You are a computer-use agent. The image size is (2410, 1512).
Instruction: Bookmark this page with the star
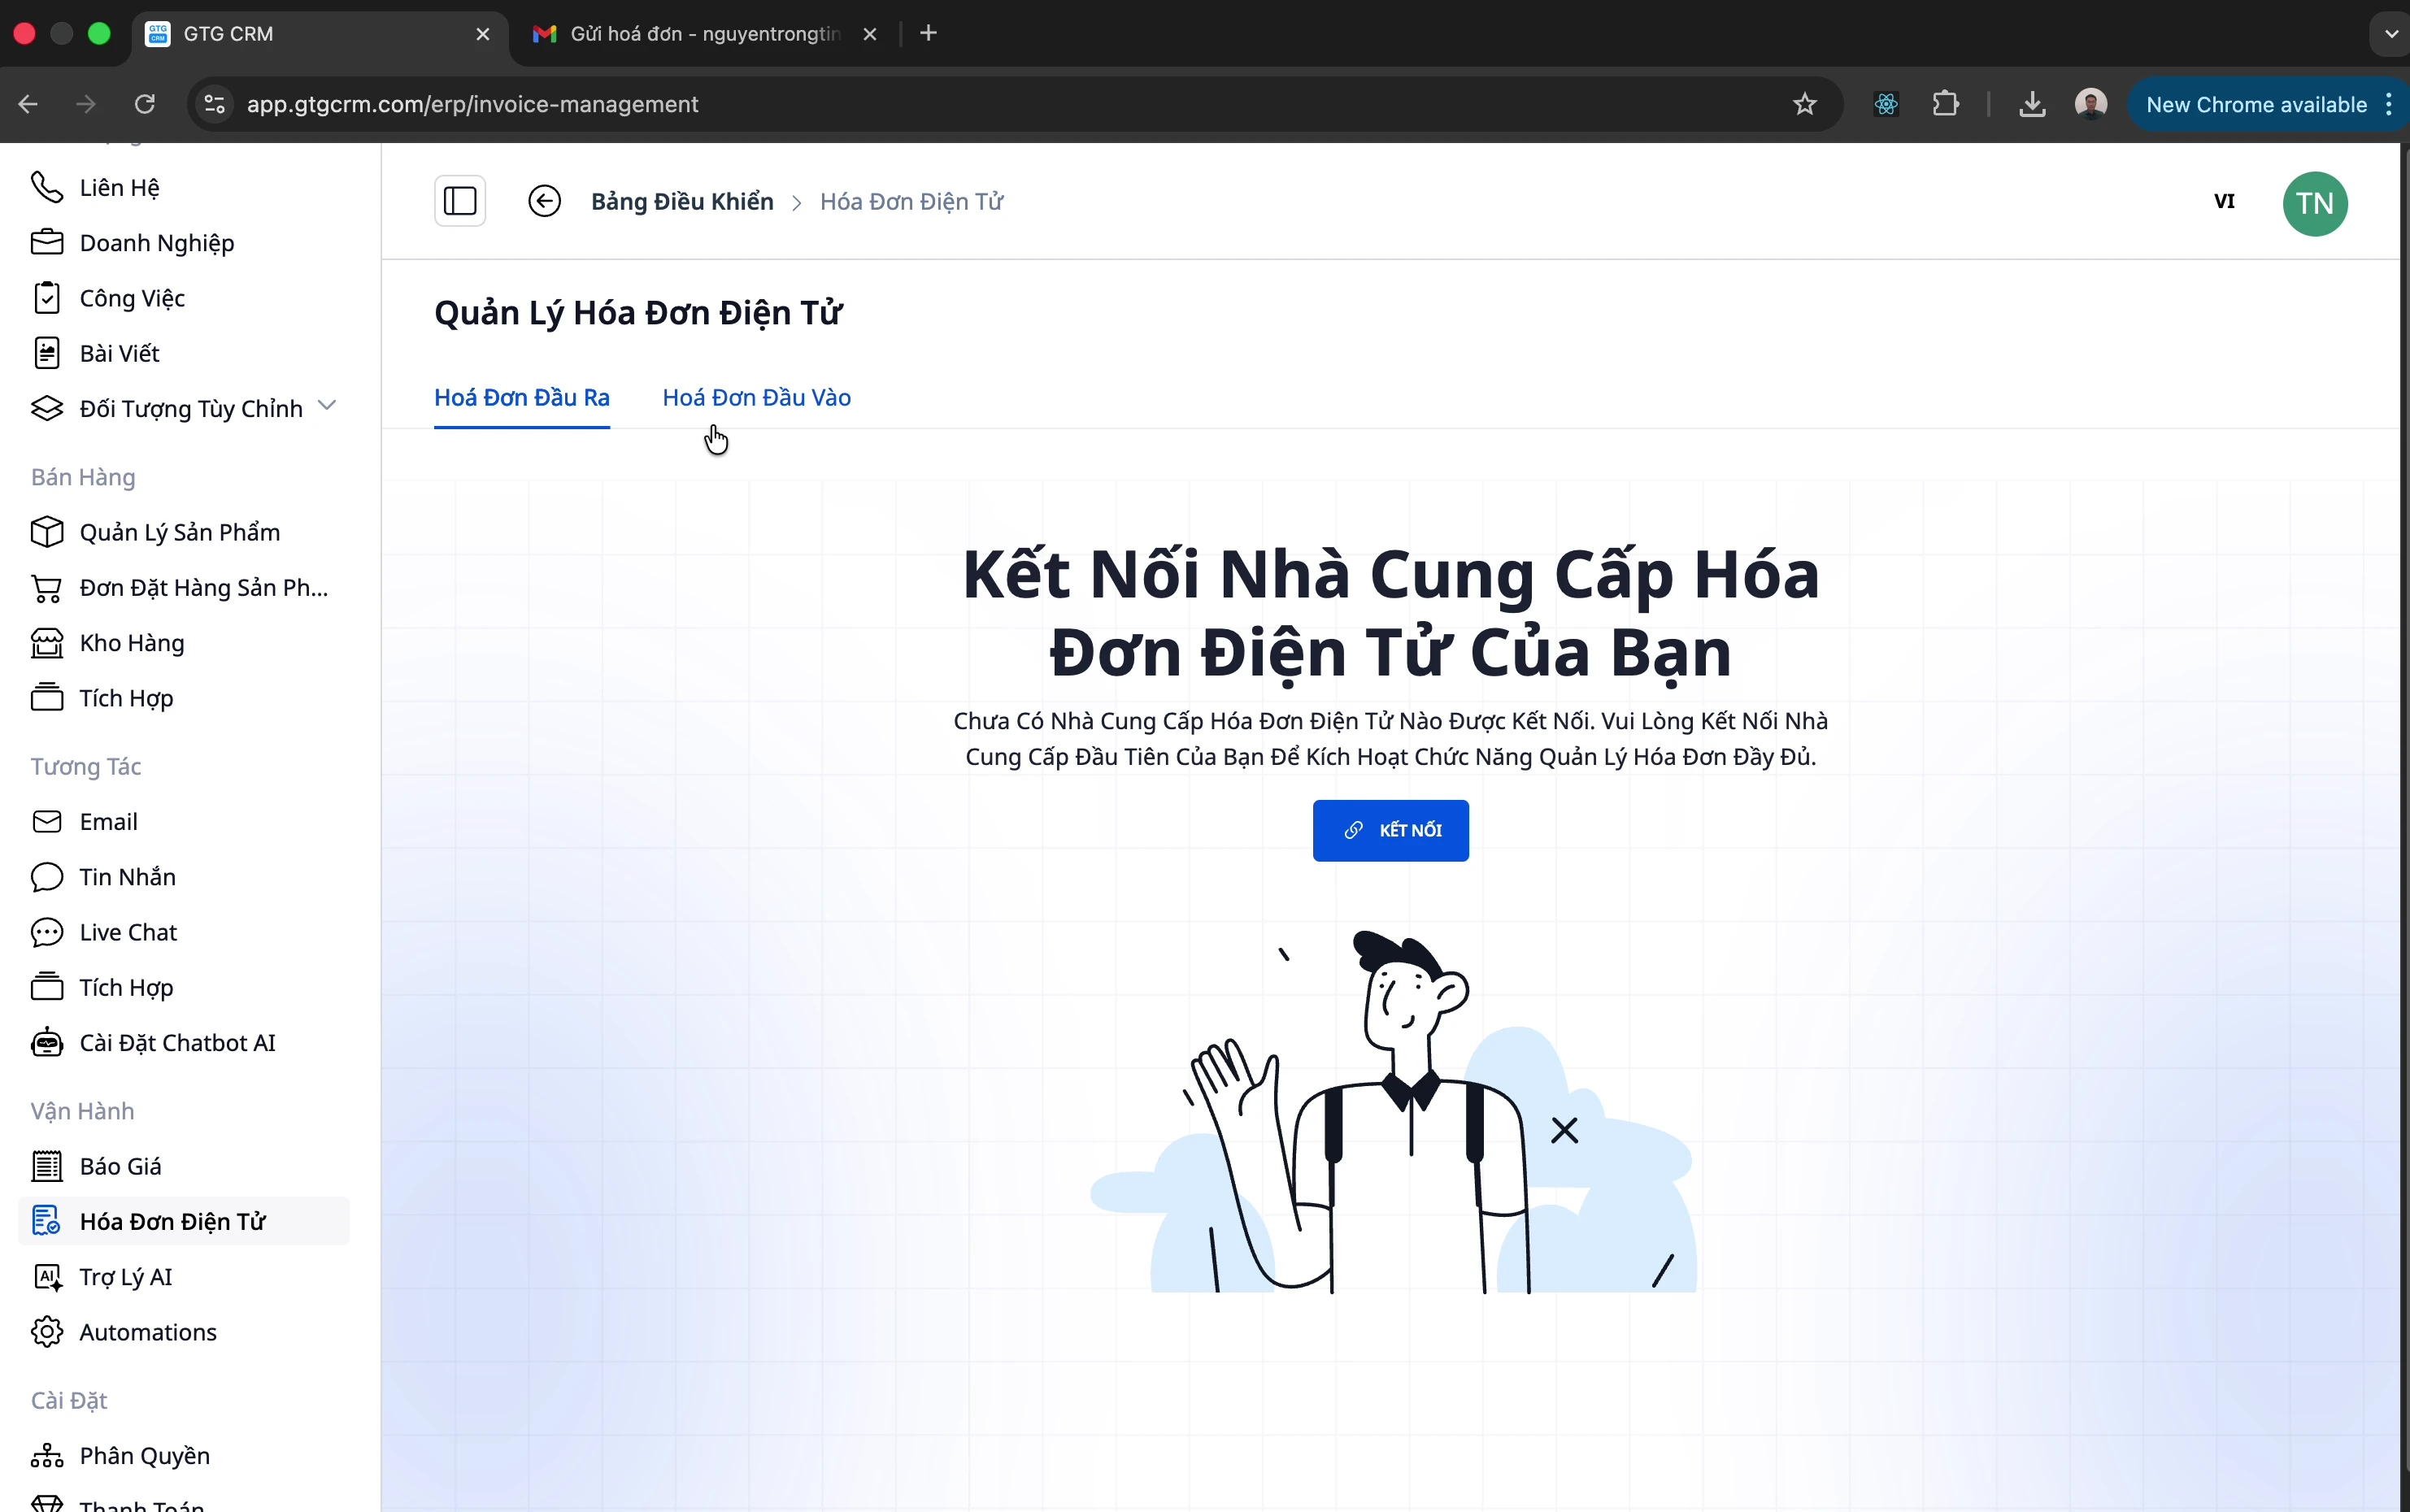tap(1806, 103)
